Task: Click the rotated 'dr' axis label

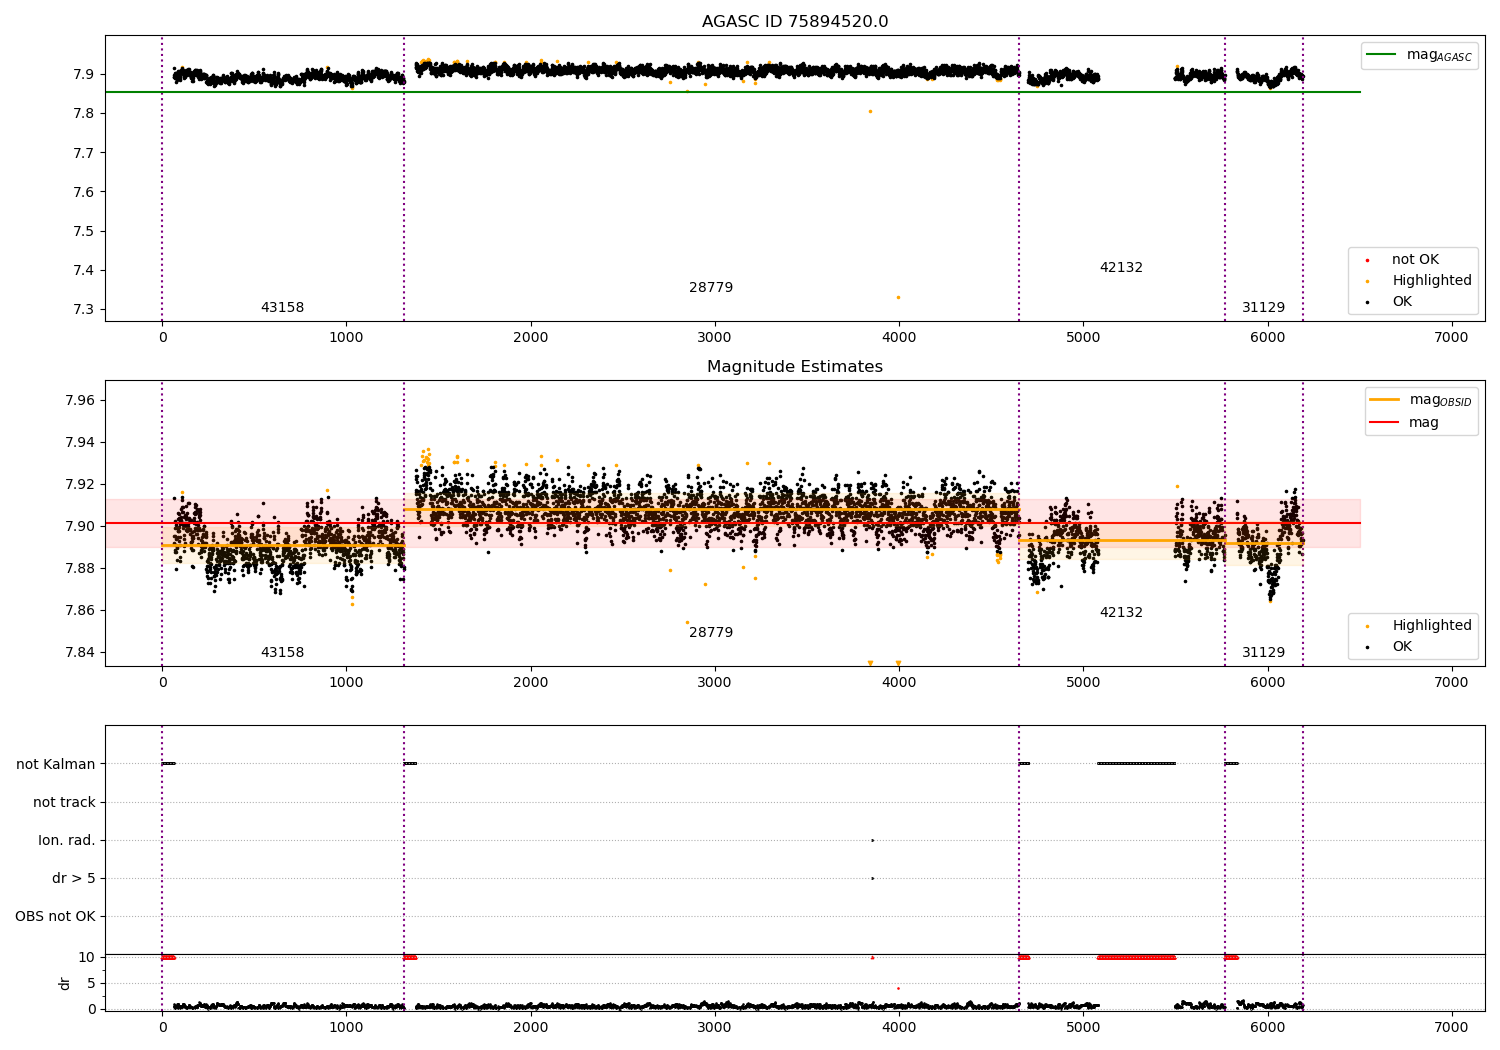Action: point(65,984)
